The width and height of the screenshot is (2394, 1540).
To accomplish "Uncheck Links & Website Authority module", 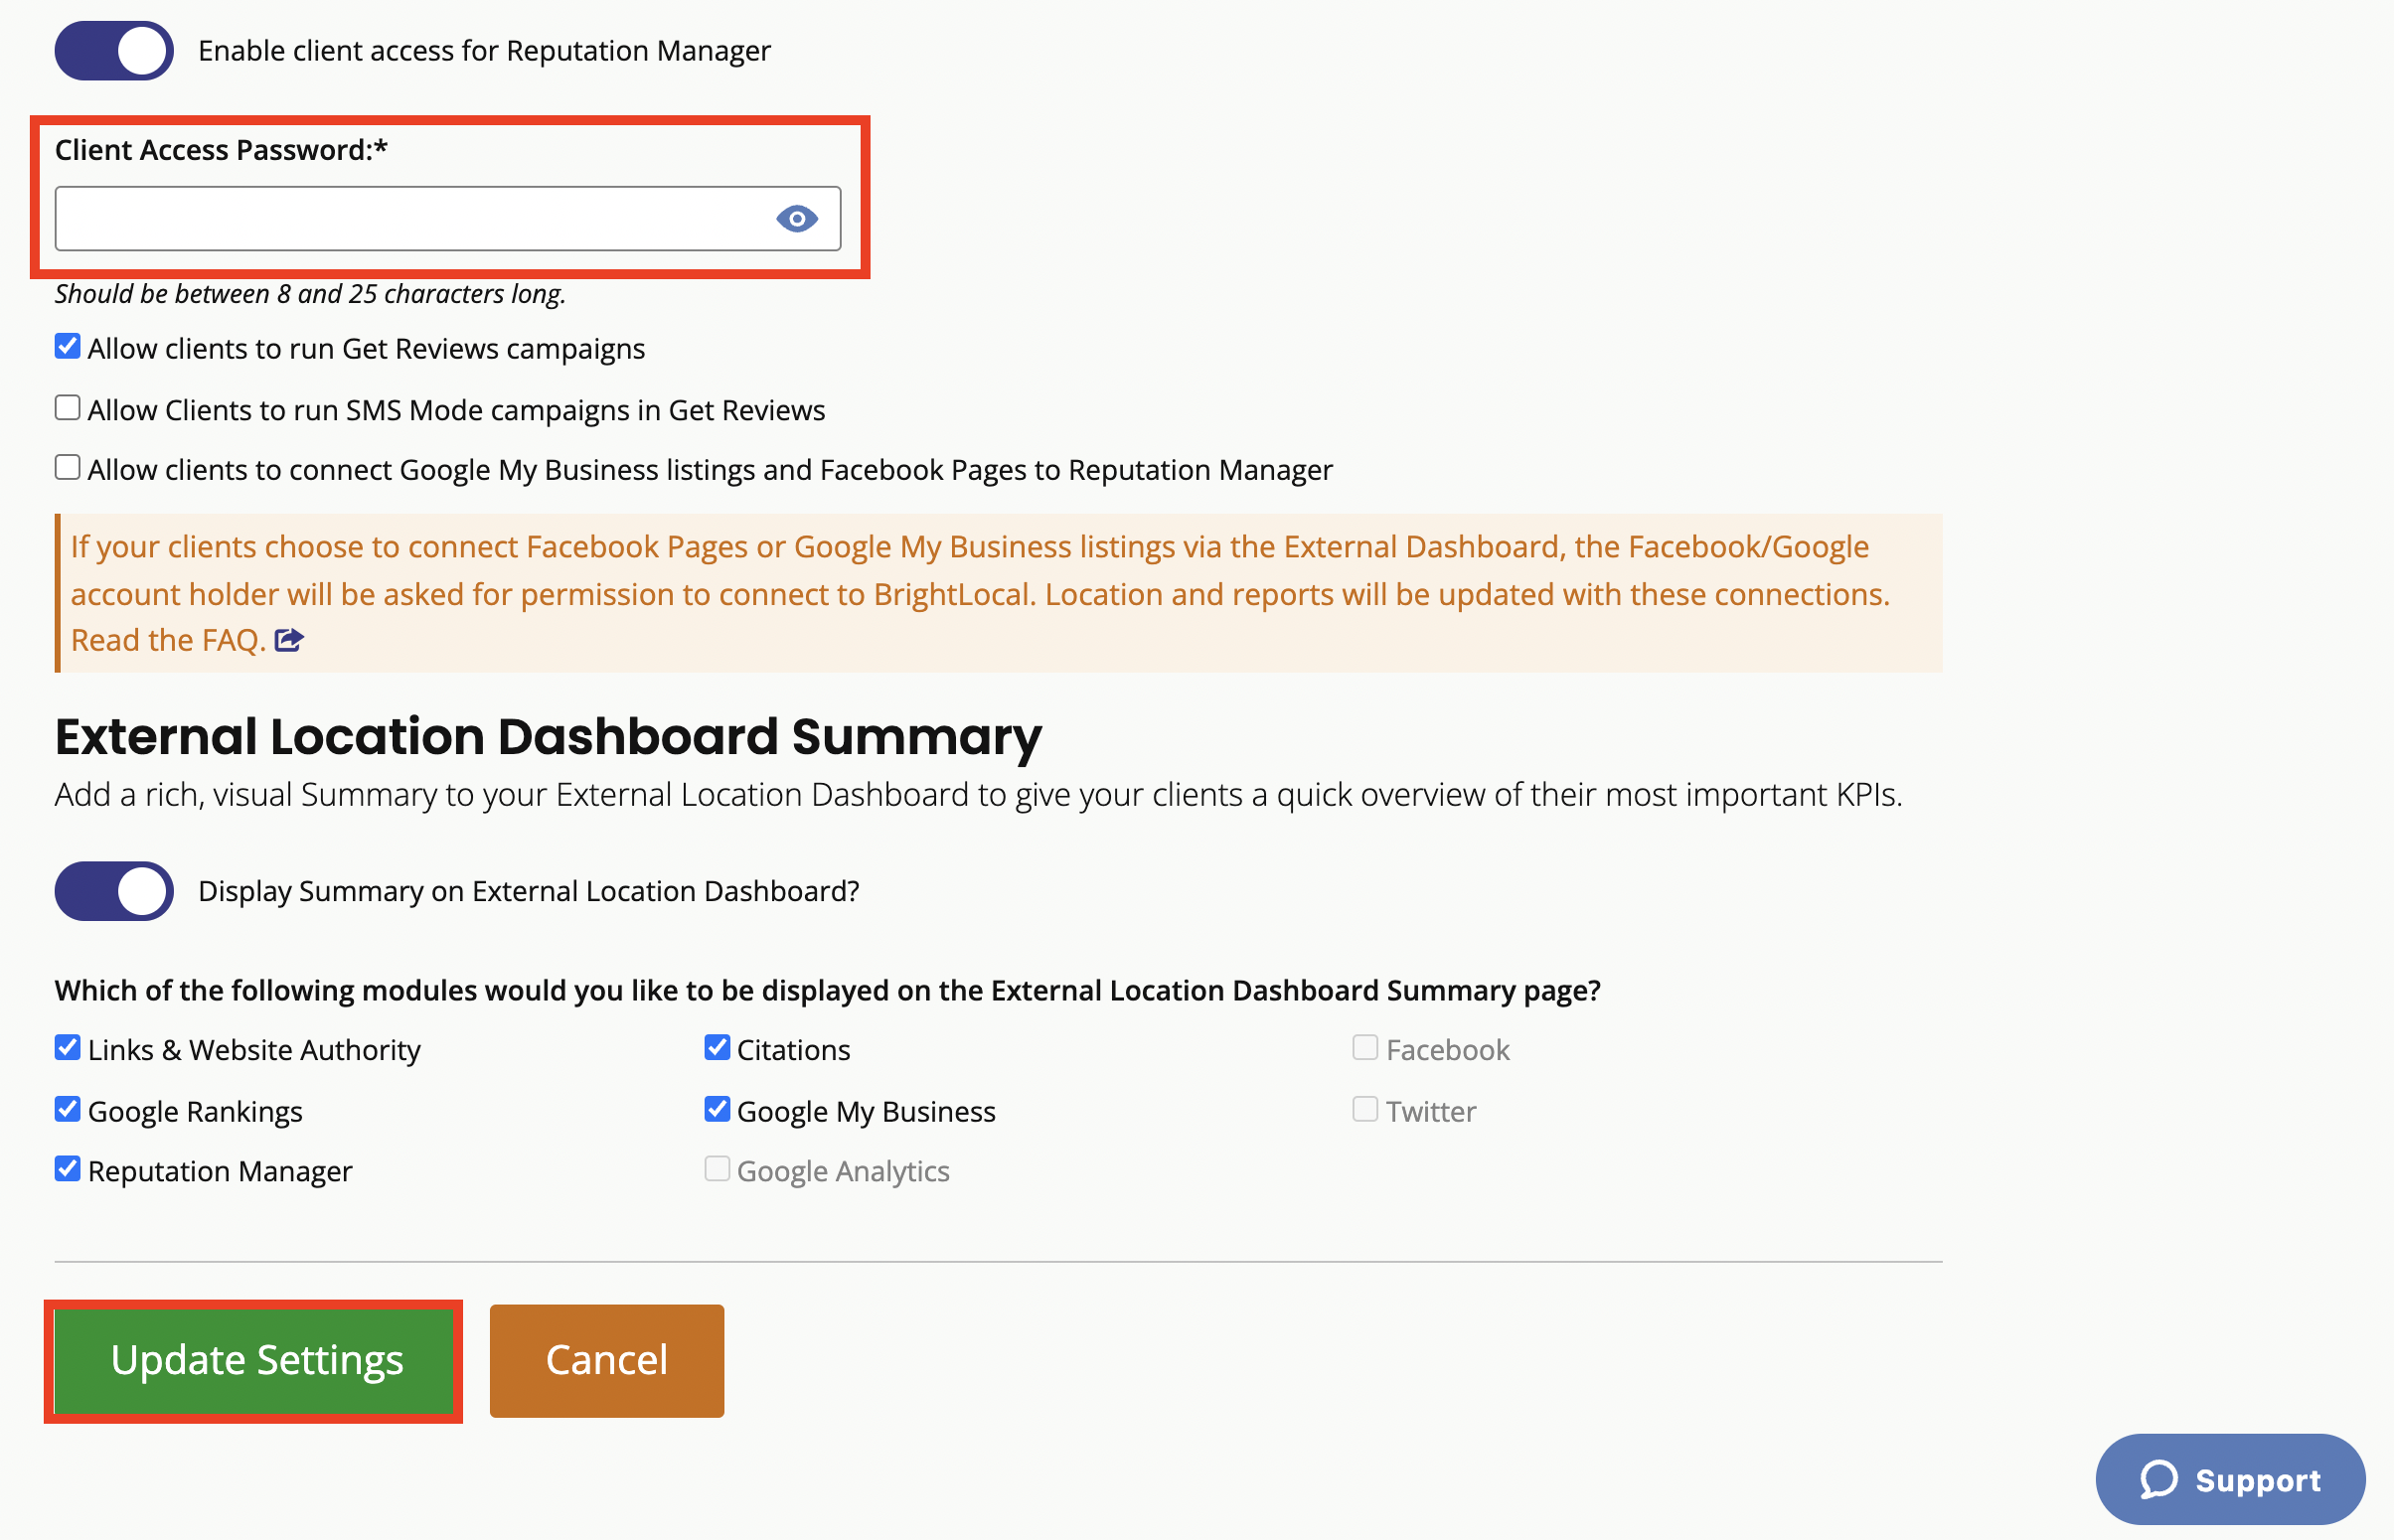I will point(67,1048).
